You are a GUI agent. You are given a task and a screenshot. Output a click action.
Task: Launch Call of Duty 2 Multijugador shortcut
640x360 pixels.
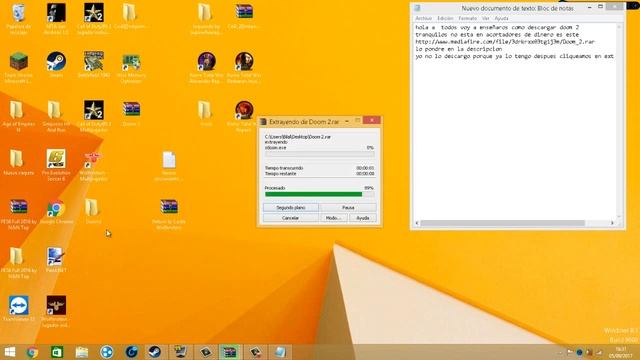click(93, 110)
